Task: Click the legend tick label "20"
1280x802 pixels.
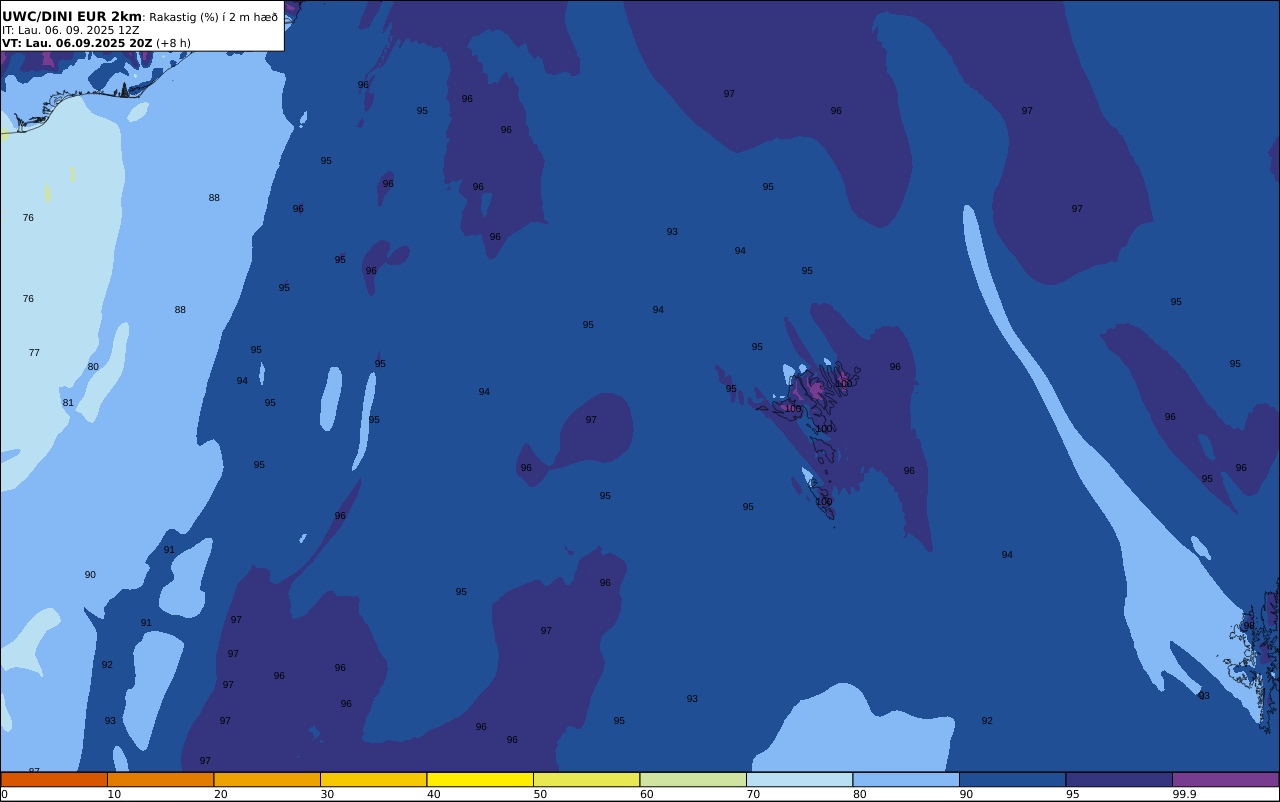Action: click(220, 794)
